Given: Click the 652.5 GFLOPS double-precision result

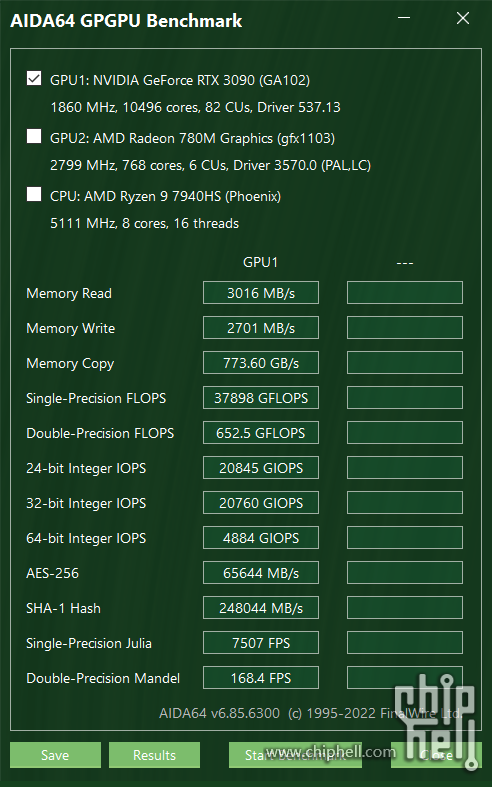Looking at the screenshot, I should tap(261, 433).
